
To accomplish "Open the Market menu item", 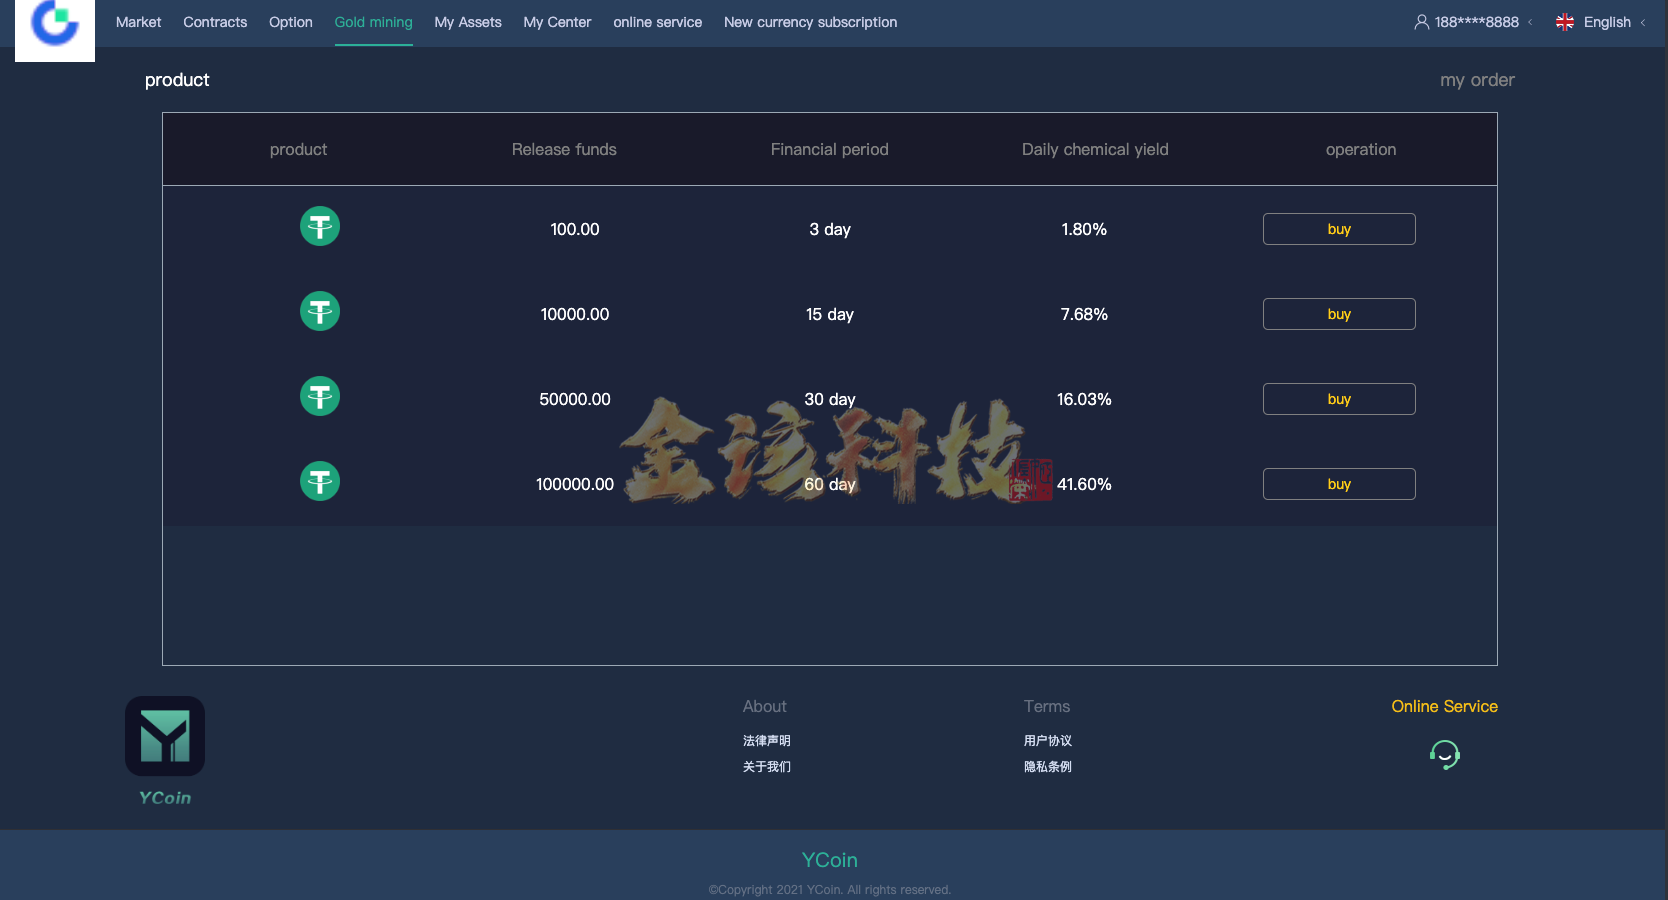I will tap(138, 22).
